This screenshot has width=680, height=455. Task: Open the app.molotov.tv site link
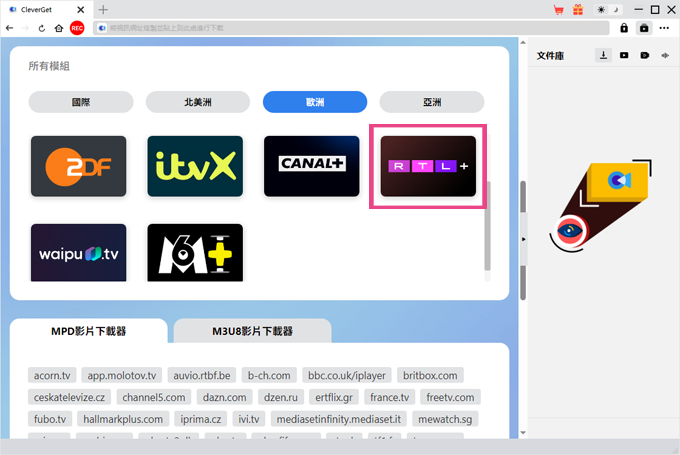pos(122,375)
